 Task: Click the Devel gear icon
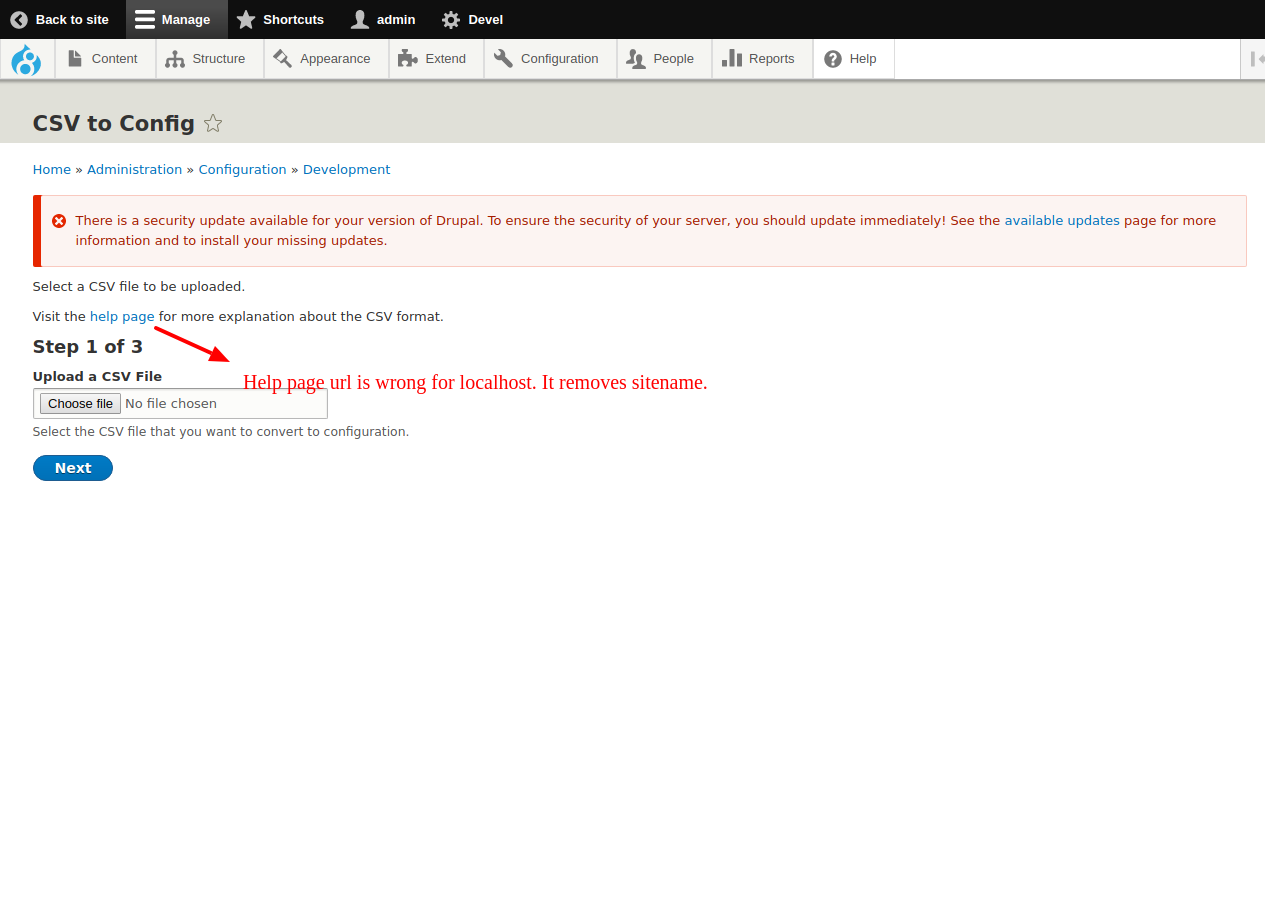click(451, 19)
